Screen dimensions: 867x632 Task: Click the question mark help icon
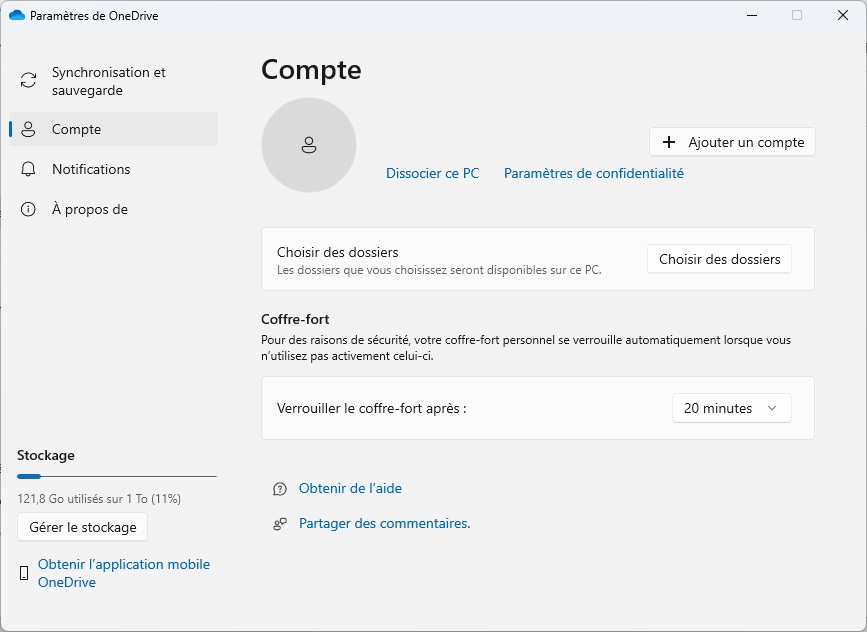[x=280, y=489]
